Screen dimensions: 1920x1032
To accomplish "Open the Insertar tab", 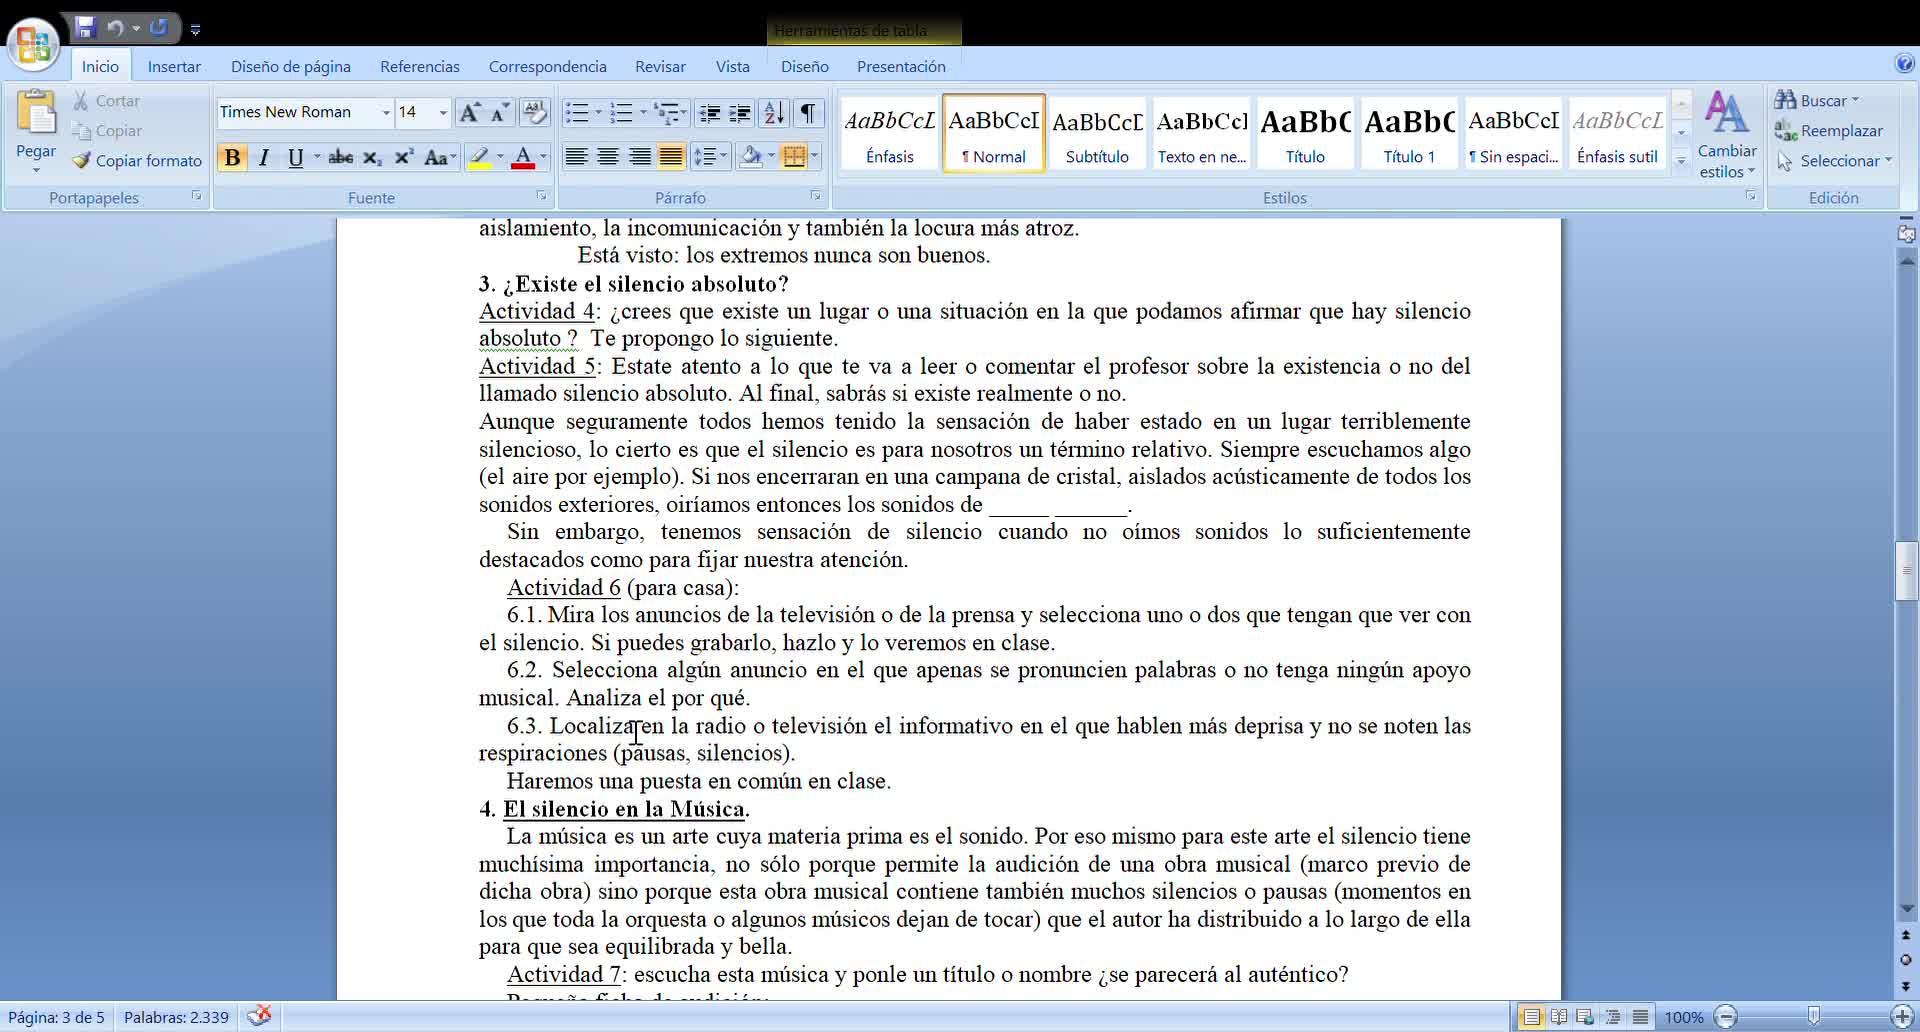I will click(174, 66).
